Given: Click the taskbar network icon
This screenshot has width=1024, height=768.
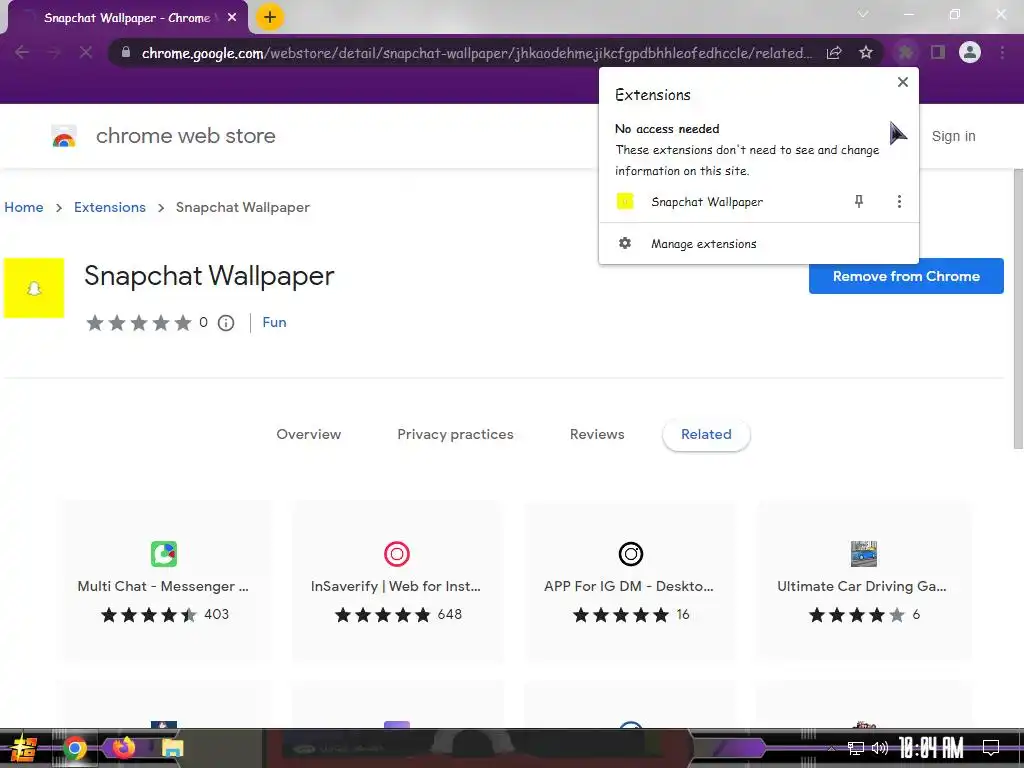Looking at the screenshot, I should tap(856, 748).
